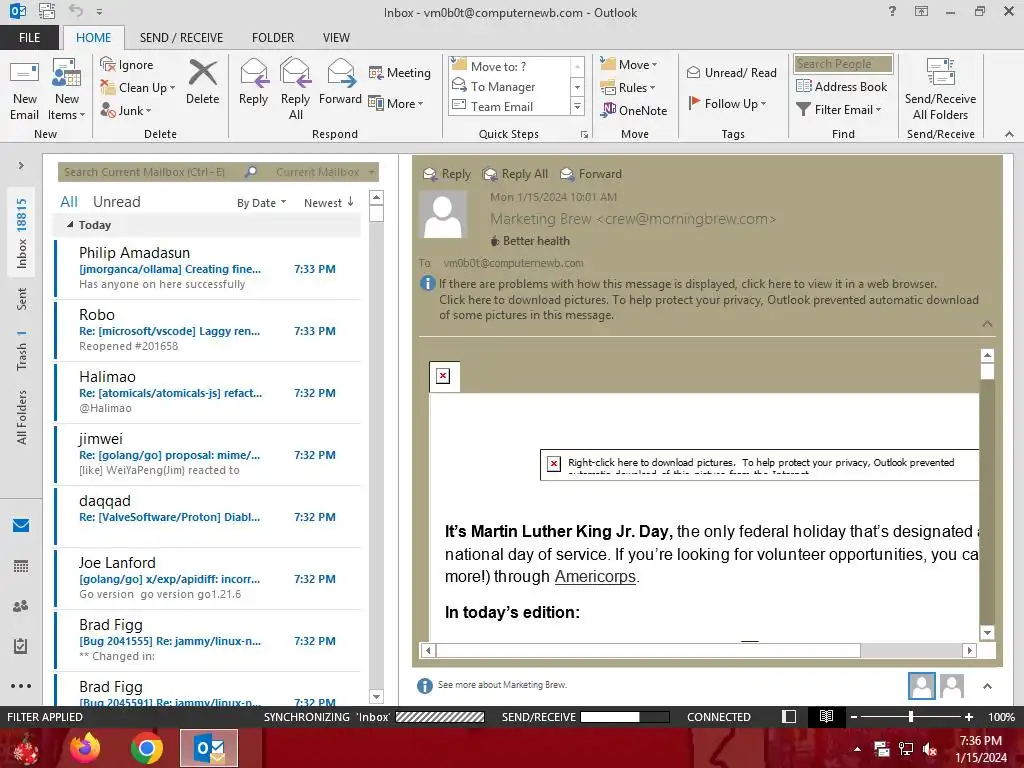
Task: Click the ribbon Forward icon
Action: (x=340, y=83)
